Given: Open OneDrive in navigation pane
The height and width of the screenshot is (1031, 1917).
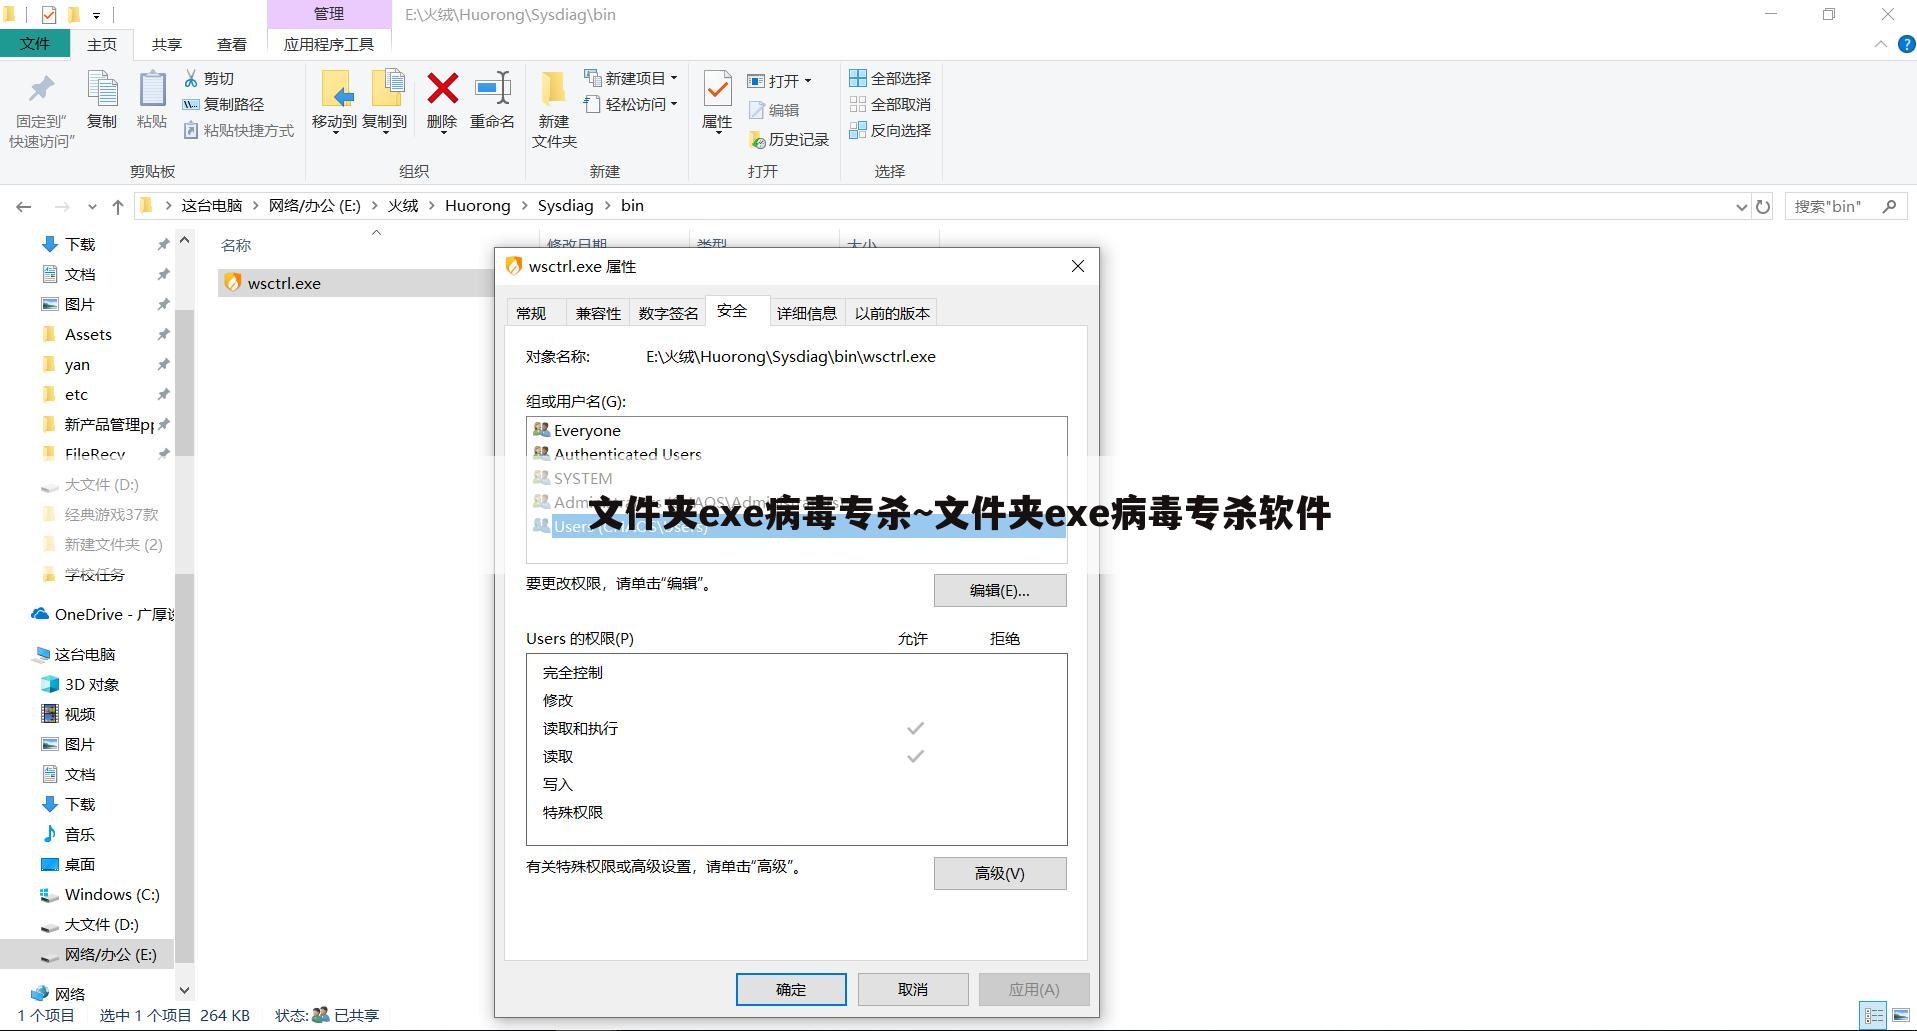Looking at the screenshot, I should 102,615.
